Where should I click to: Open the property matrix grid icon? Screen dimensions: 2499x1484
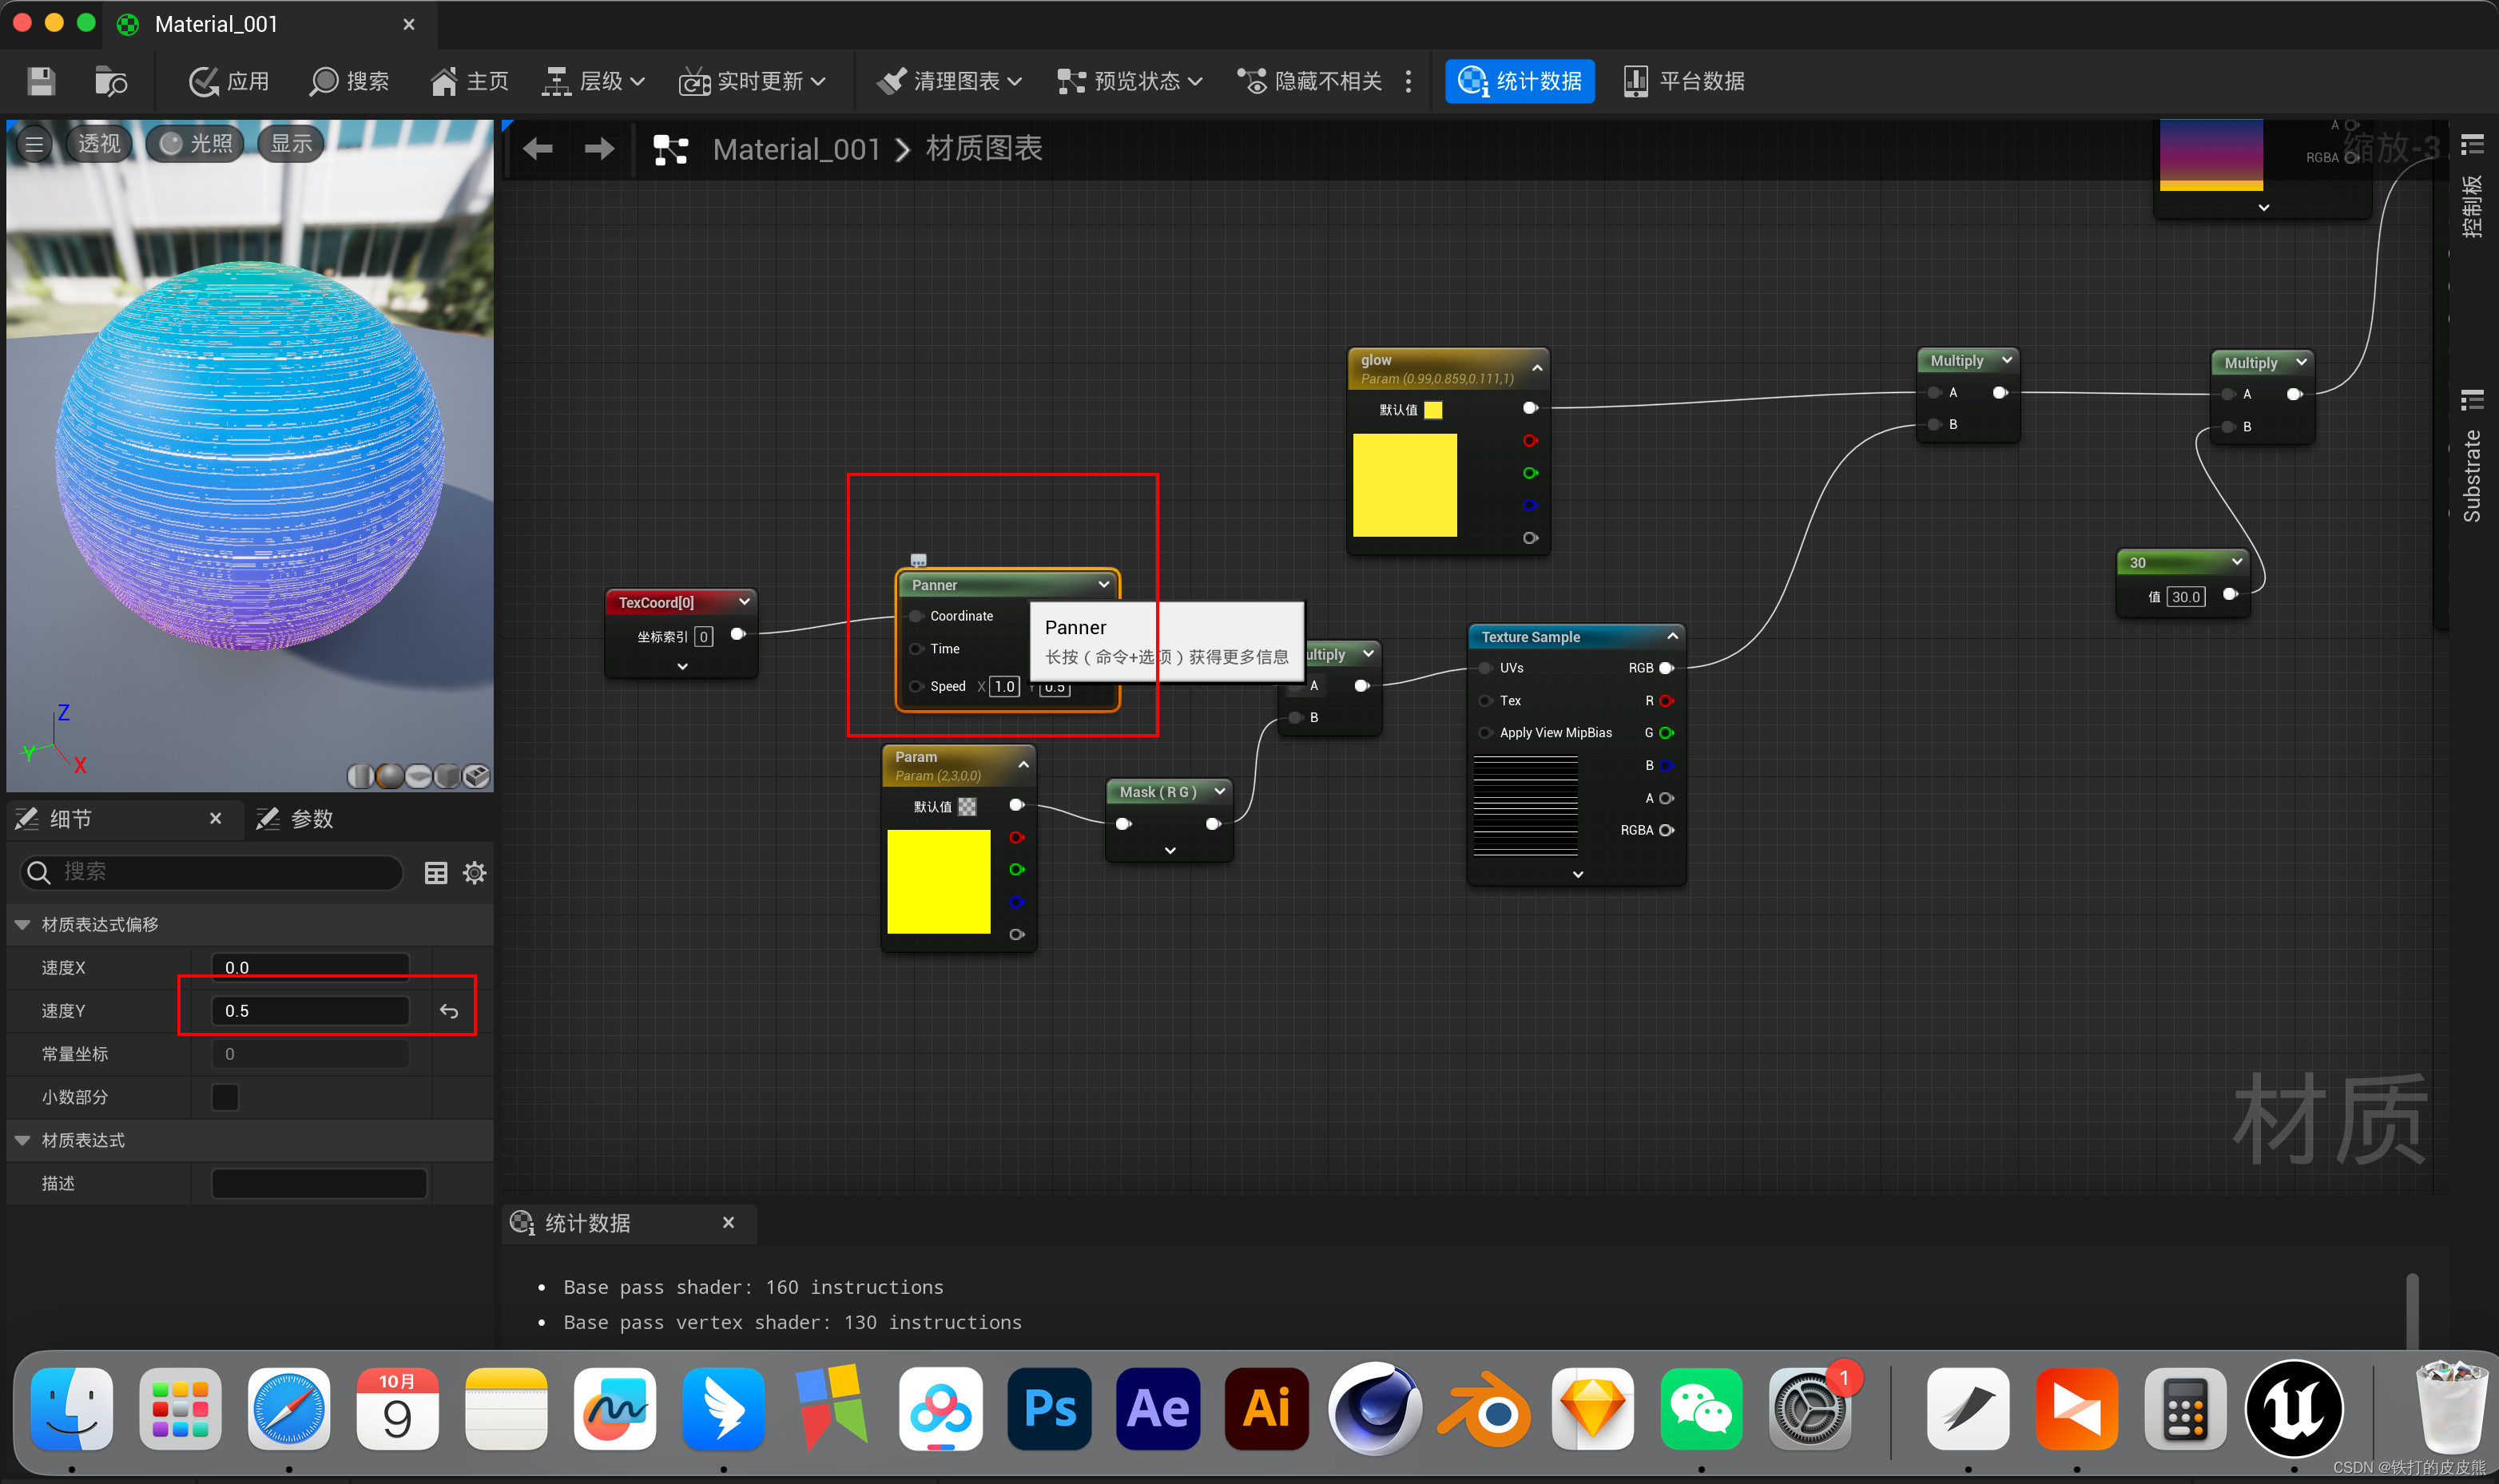(436, 873)
